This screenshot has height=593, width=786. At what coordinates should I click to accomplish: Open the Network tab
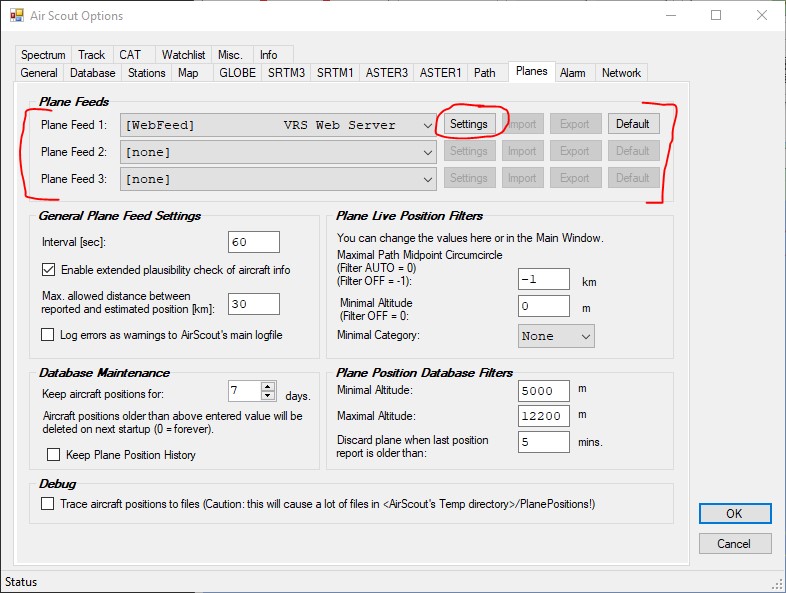tap(621, 73)
